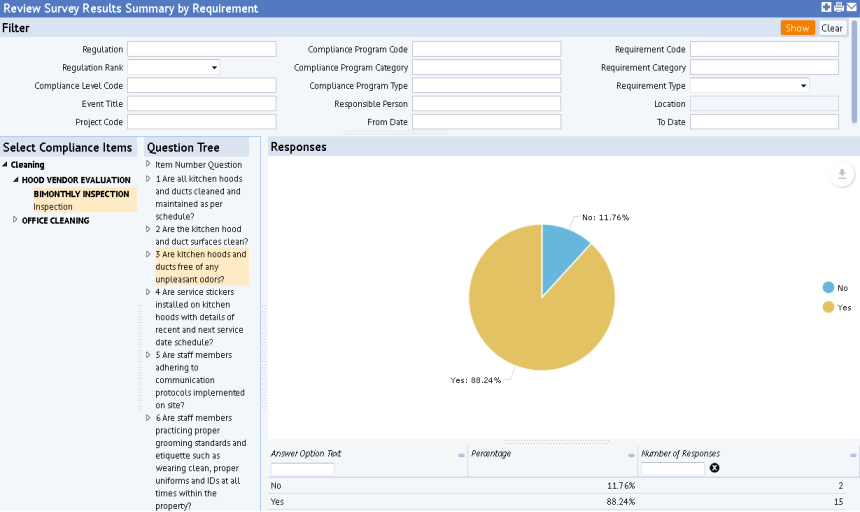
Task: Toggle the No series in the legend
Action: [835, 288]
